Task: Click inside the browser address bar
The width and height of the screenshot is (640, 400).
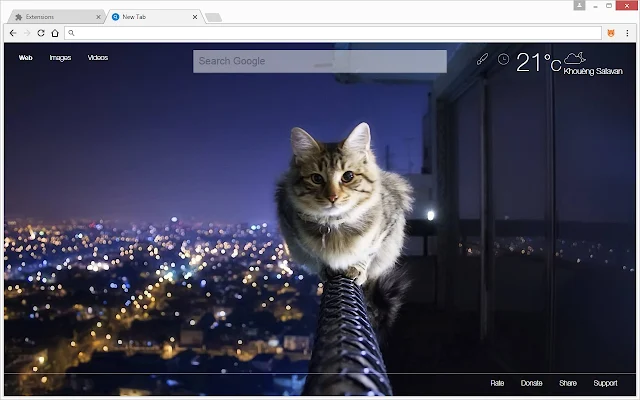Action: [x=333, y=33]
